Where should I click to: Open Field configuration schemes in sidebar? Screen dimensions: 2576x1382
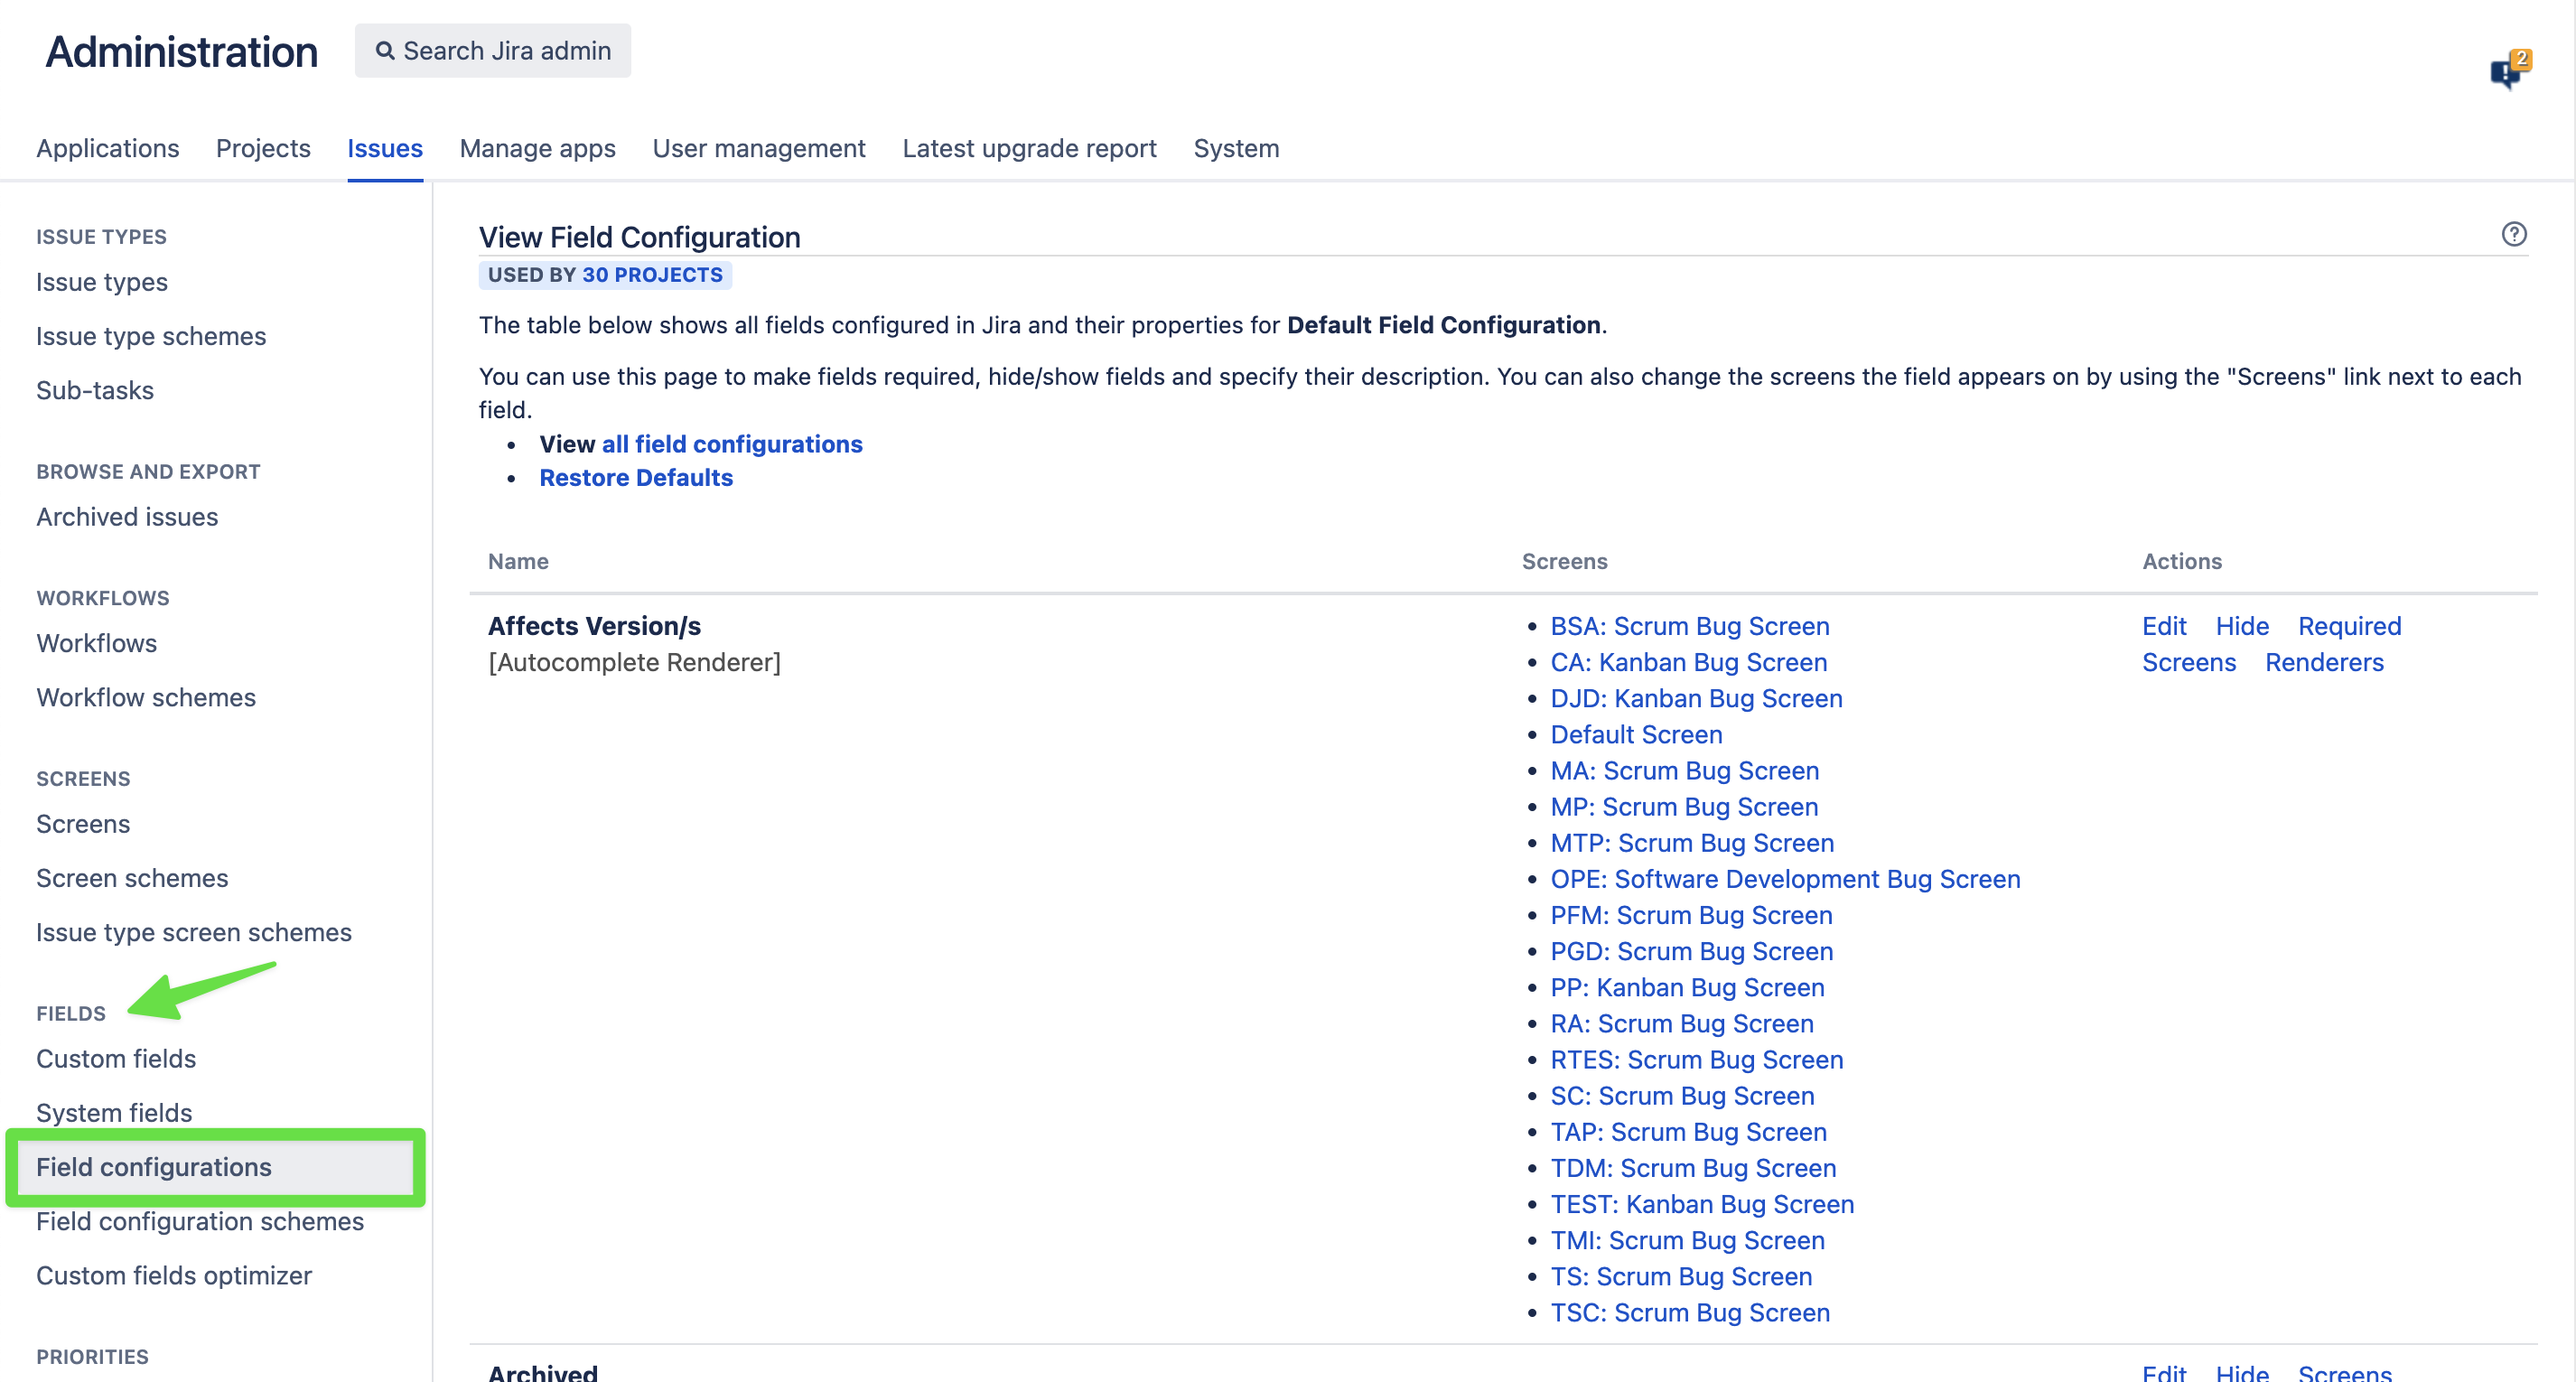pos(200,1221)
